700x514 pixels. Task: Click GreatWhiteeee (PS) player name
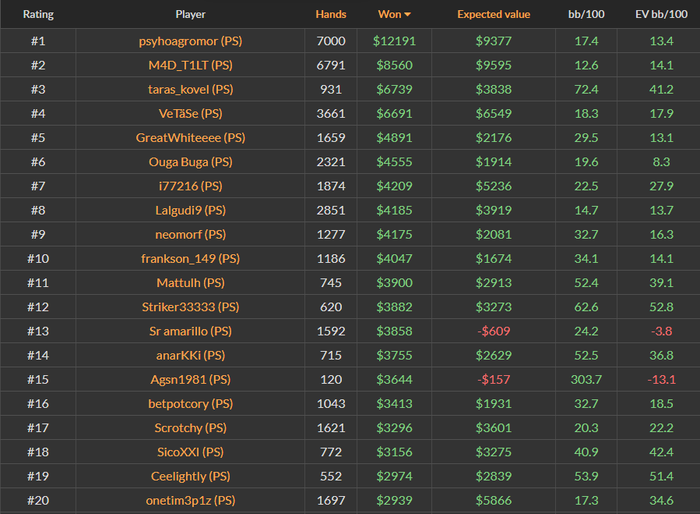190,137
